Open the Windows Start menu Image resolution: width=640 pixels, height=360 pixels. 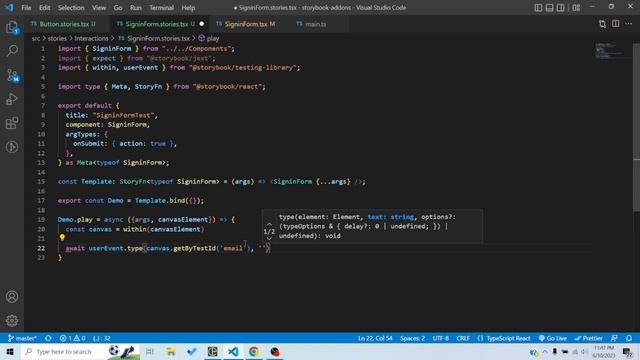[x=10, y=352]
